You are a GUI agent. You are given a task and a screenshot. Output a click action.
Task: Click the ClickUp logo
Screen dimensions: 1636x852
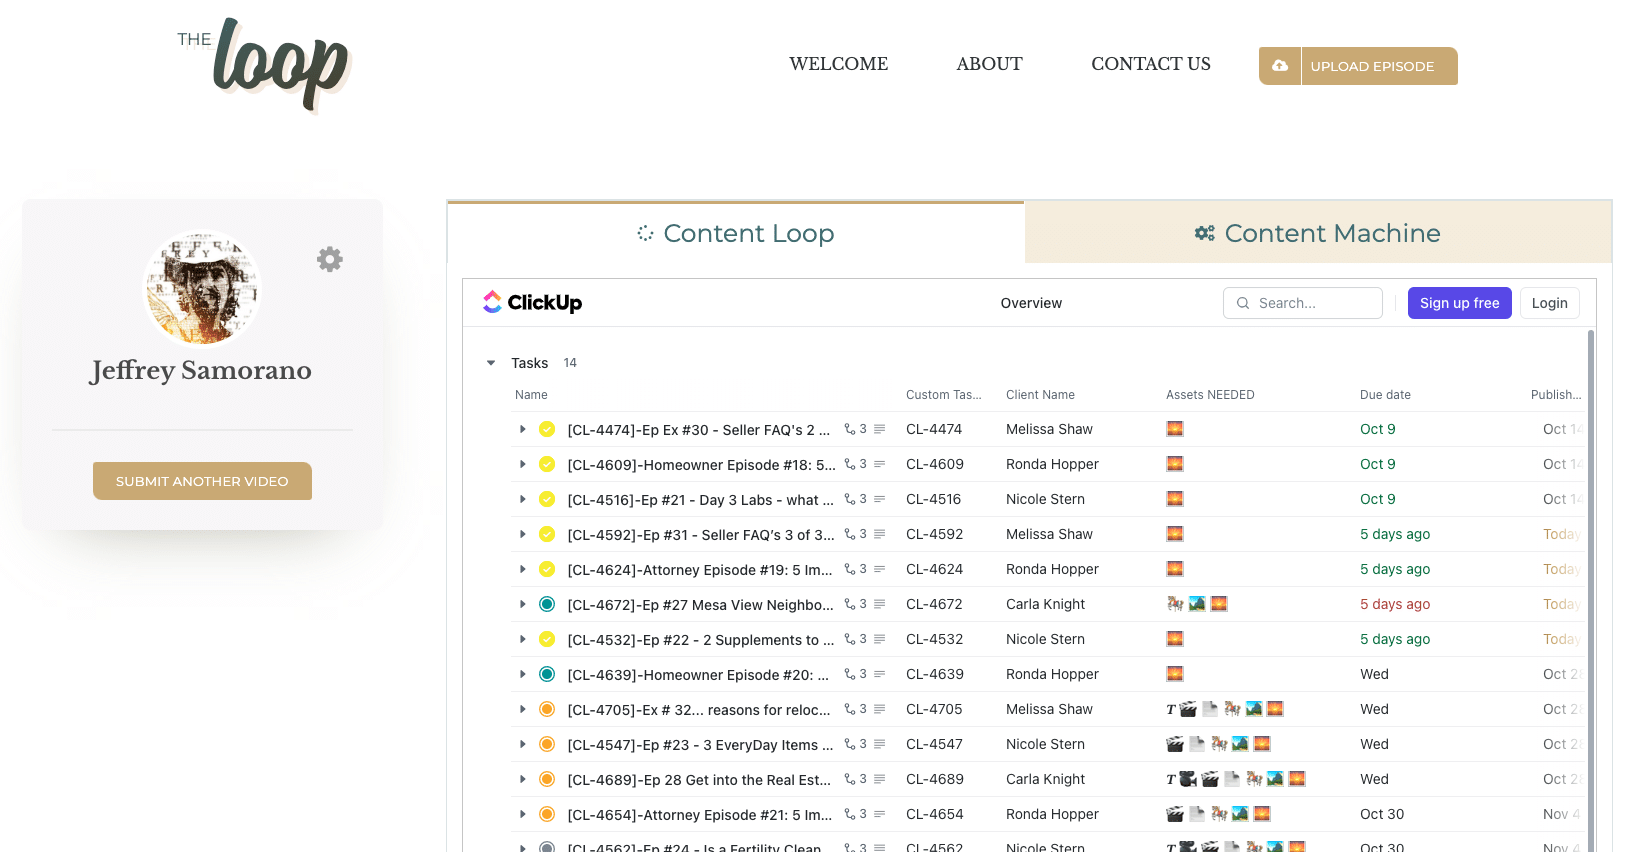533,302
